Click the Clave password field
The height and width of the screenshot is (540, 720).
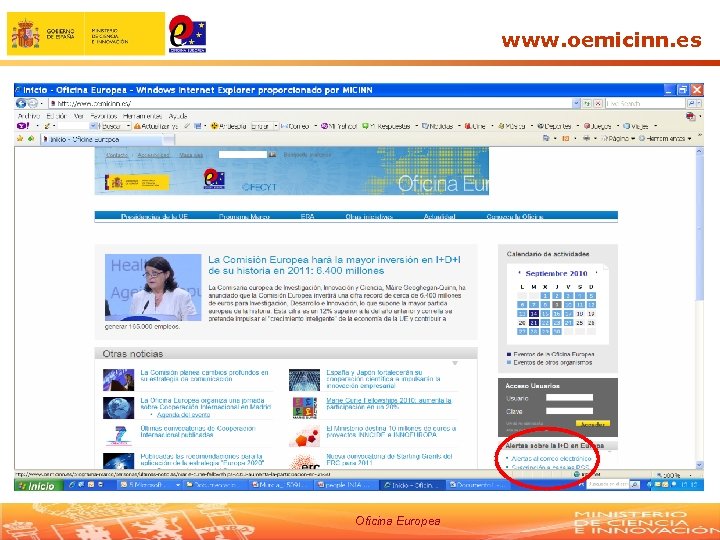569,411
